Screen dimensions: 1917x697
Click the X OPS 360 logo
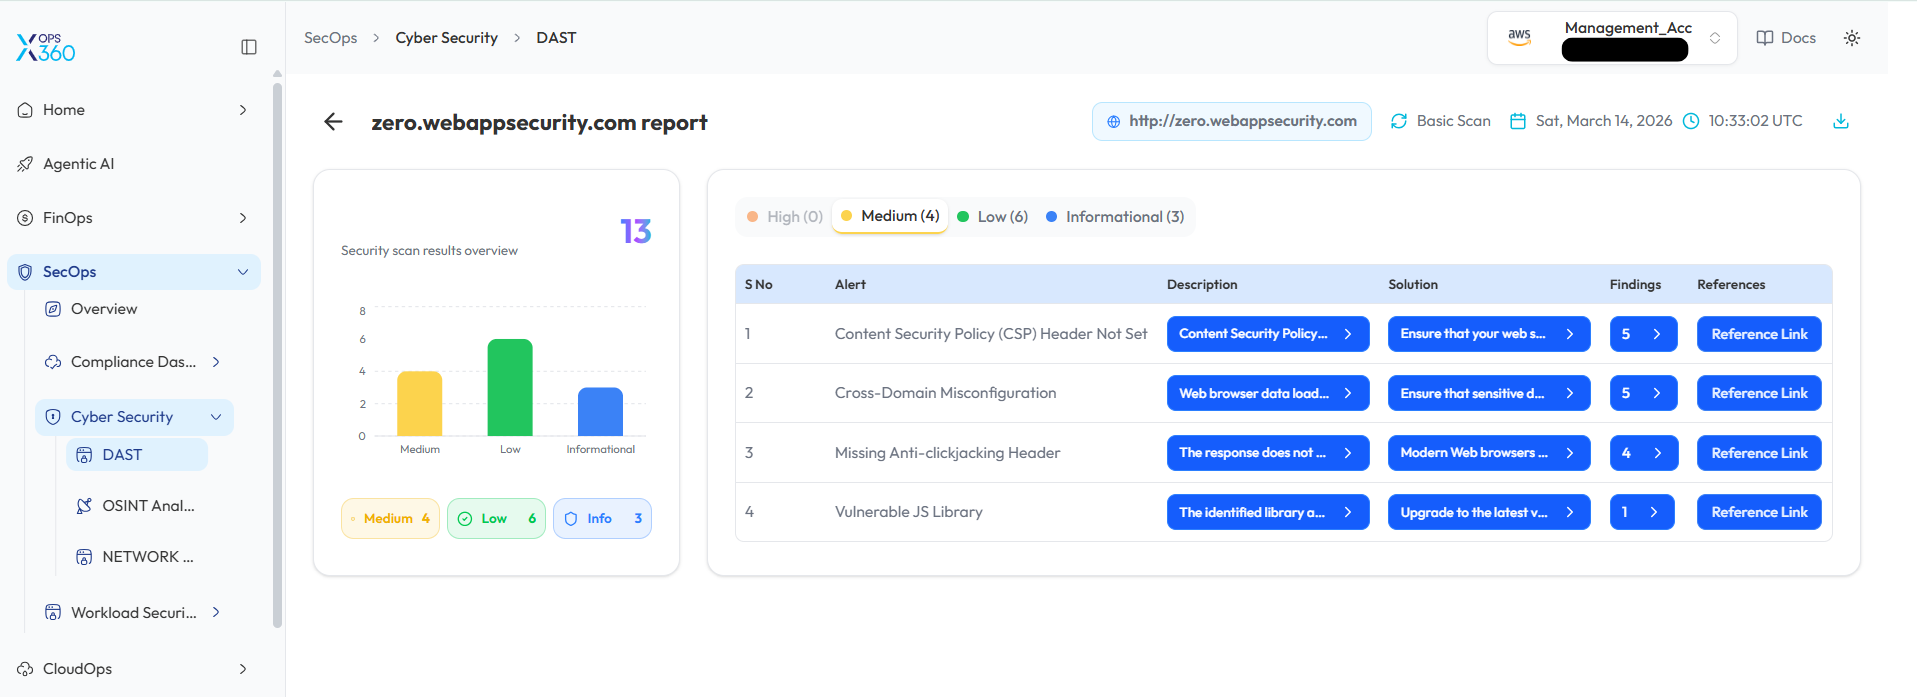[x=46, y=47]
